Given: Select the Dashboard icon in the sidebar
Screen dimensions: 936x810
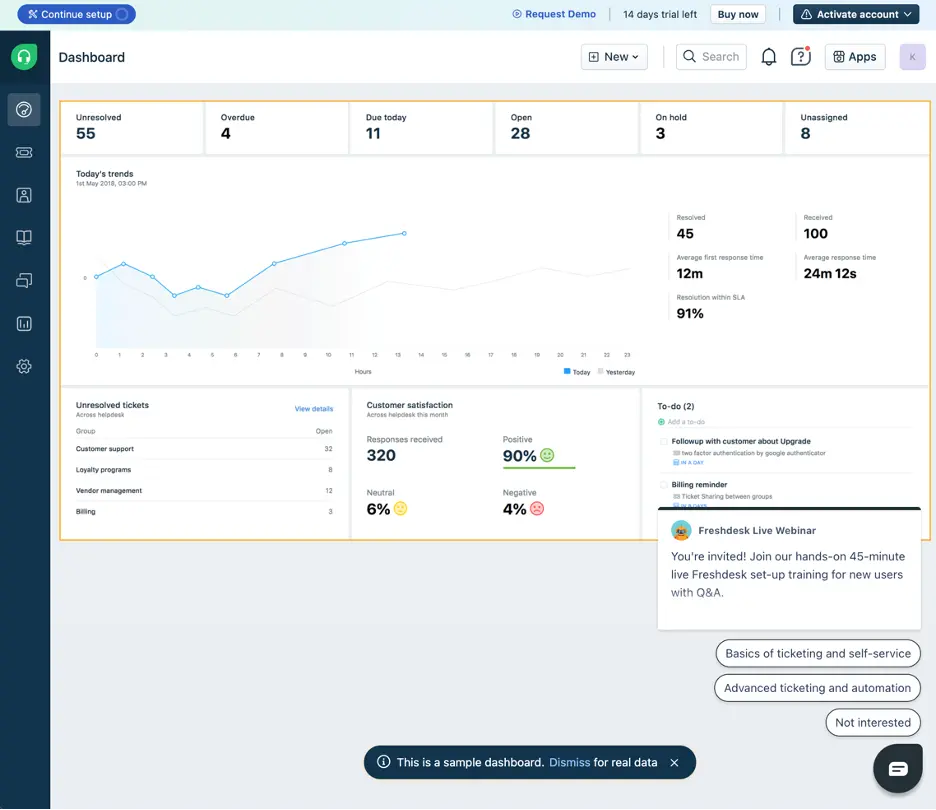Looking at the screenshot, I should coord(24,110).
